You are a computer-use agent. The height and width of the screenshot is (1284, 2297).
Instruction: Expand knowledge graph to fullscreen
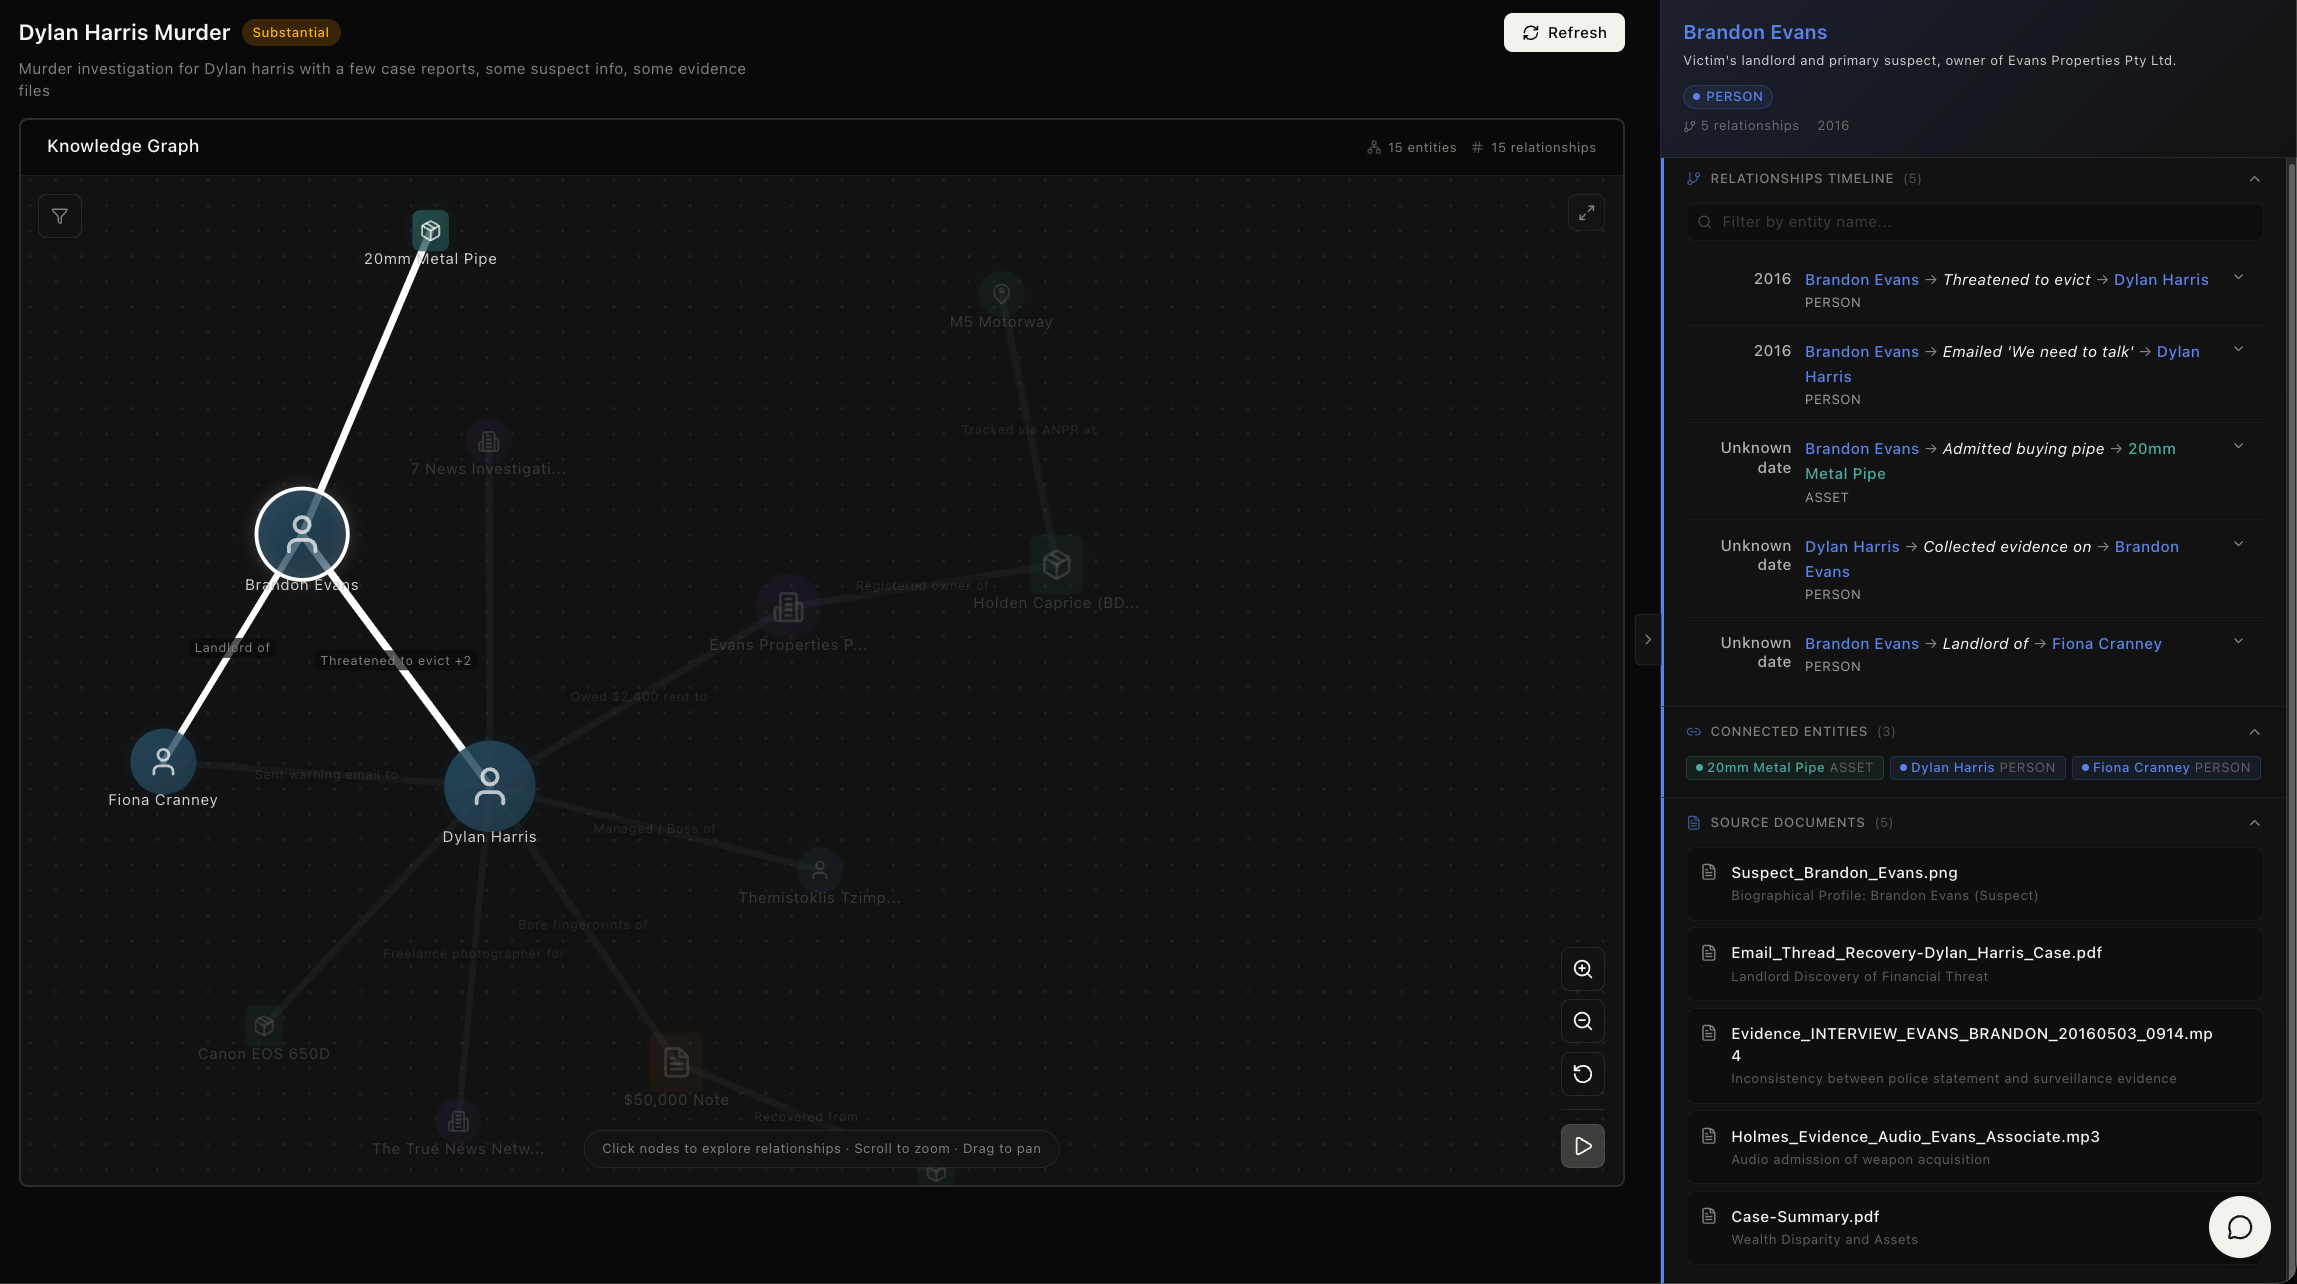click(1586, 213)
